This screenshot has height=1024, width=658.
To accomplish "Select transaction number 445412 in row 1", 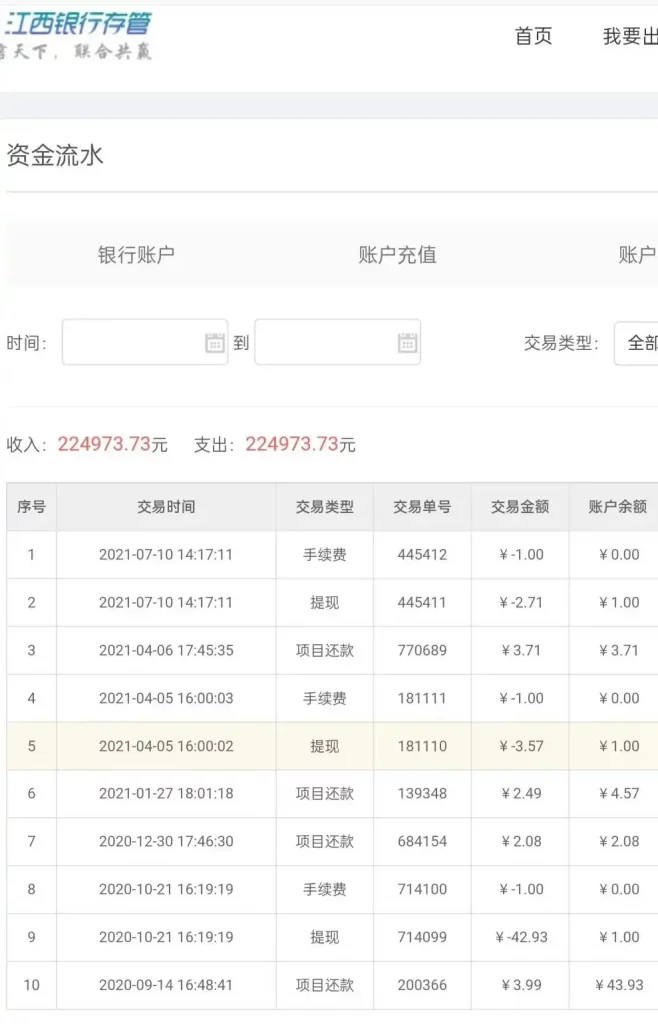I will click(422, 555).
